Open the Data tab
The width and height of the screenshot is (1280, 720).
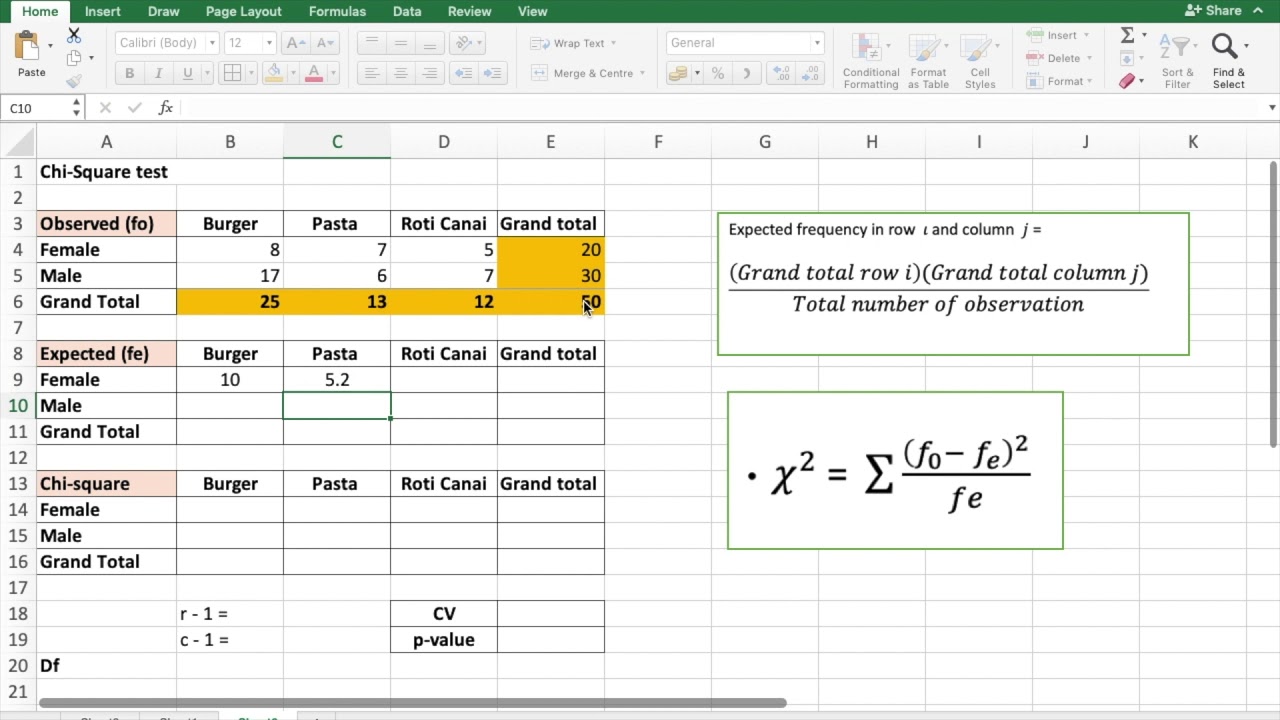[407, 11]
